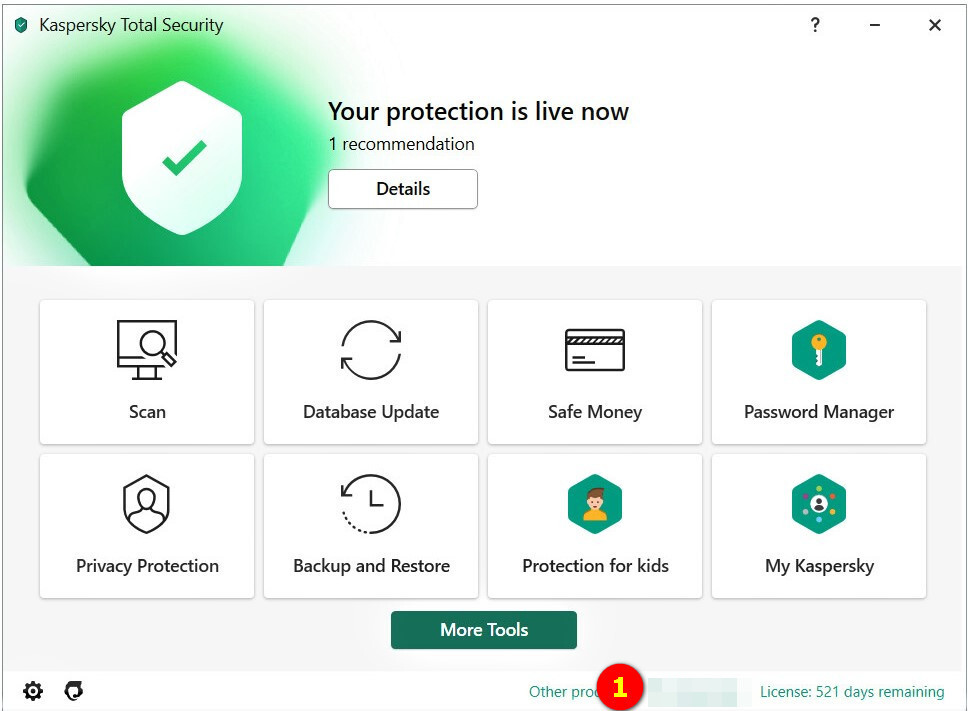Screen dimensions: 968x711
Task: Show More Tools
Action: [484, 630]
